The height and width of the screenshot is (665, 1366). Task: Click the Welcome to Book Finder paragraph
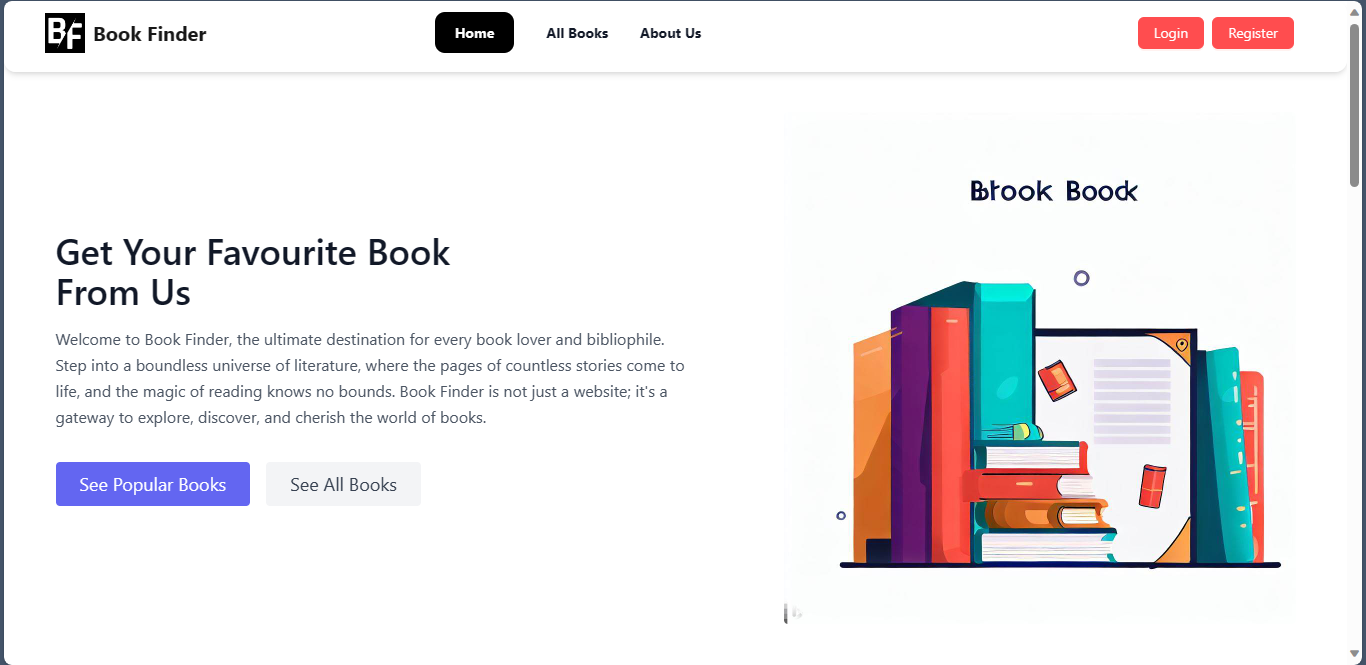click(370, 379)
